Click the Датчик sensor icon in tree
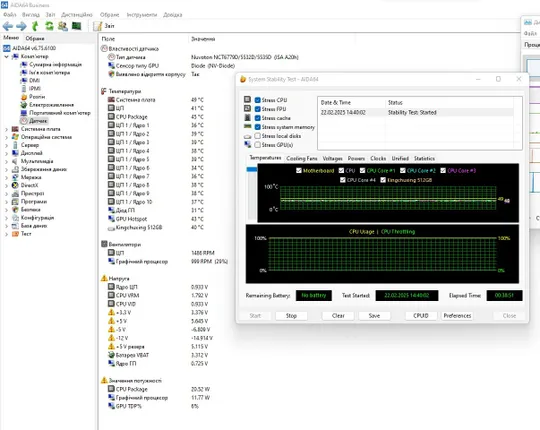This screenshot has height=430, width=540. (24, 121)
